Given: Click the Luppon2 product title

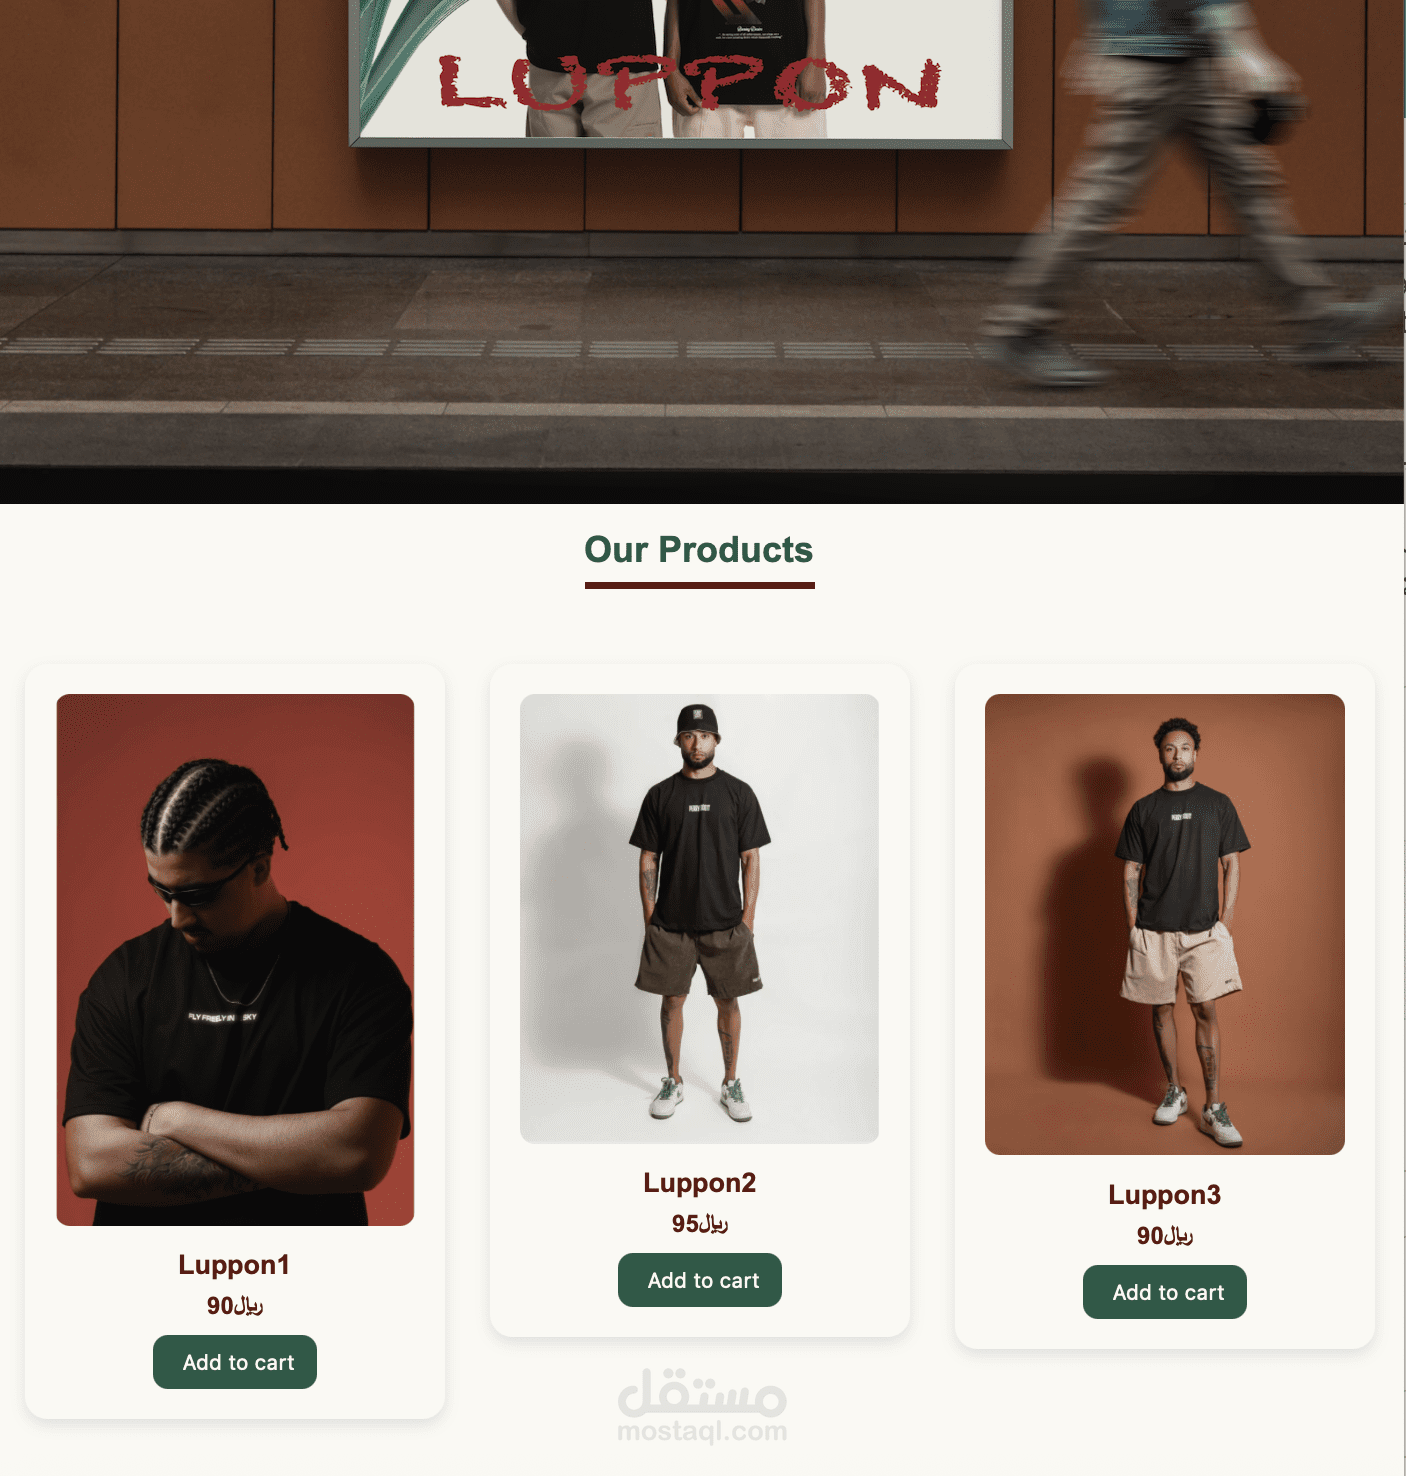Looking at the screenshot, I should (x=700, y=1183).
